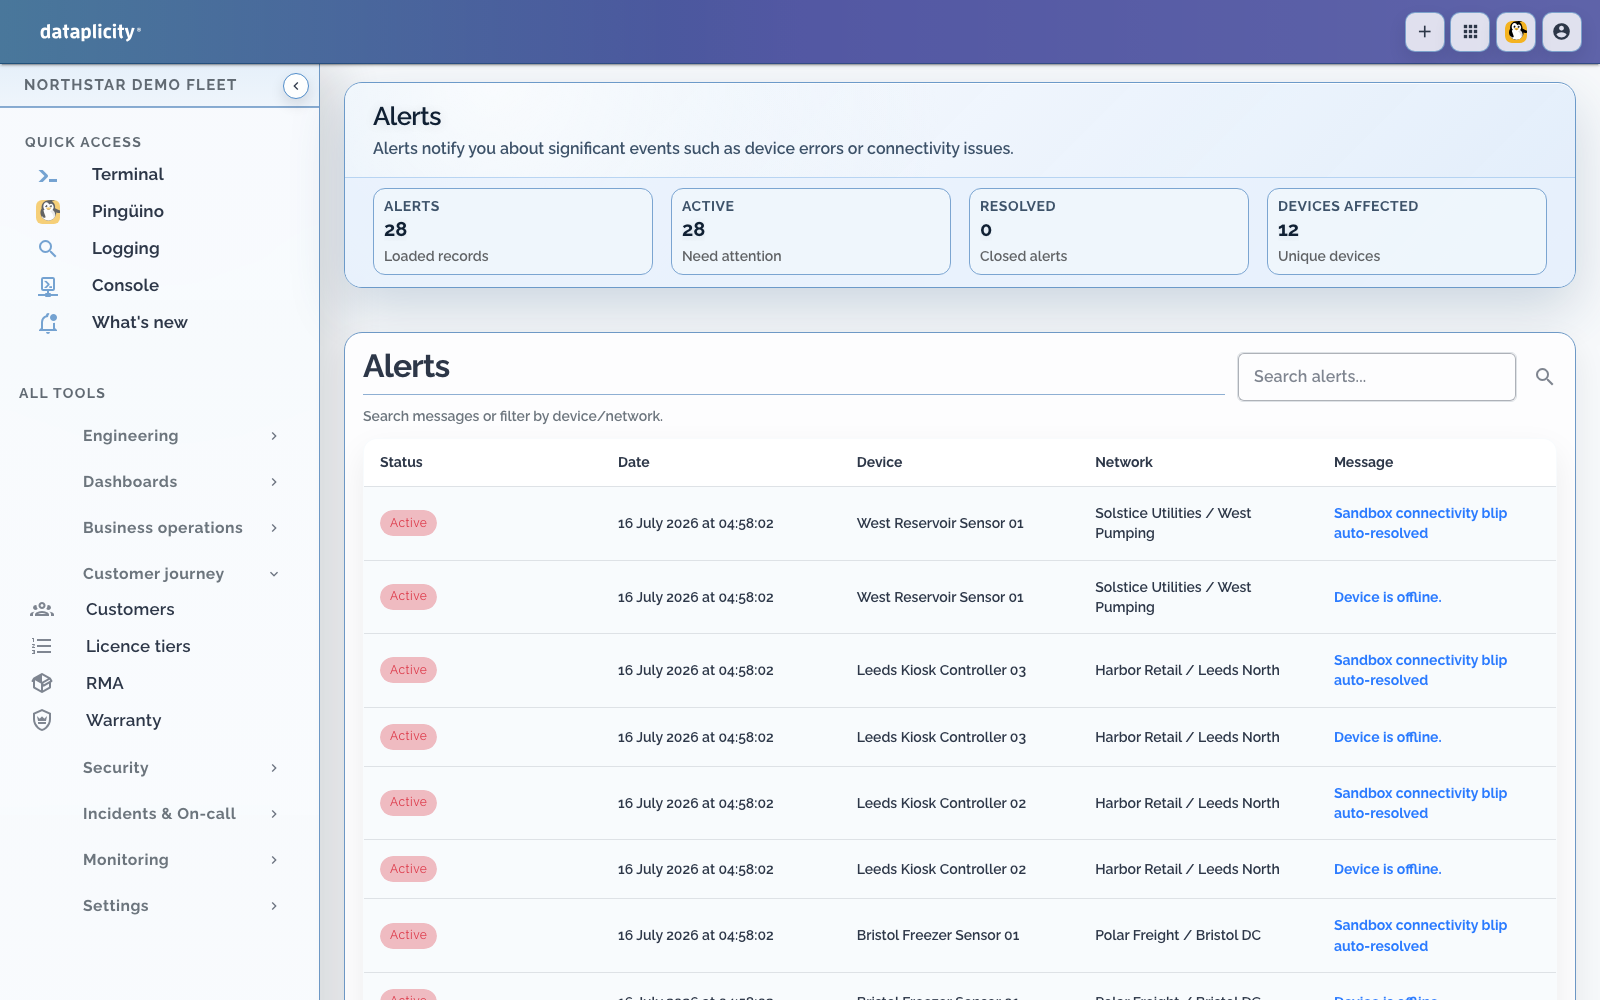Click the Status column header
1600x1000 pixels.
401,462
